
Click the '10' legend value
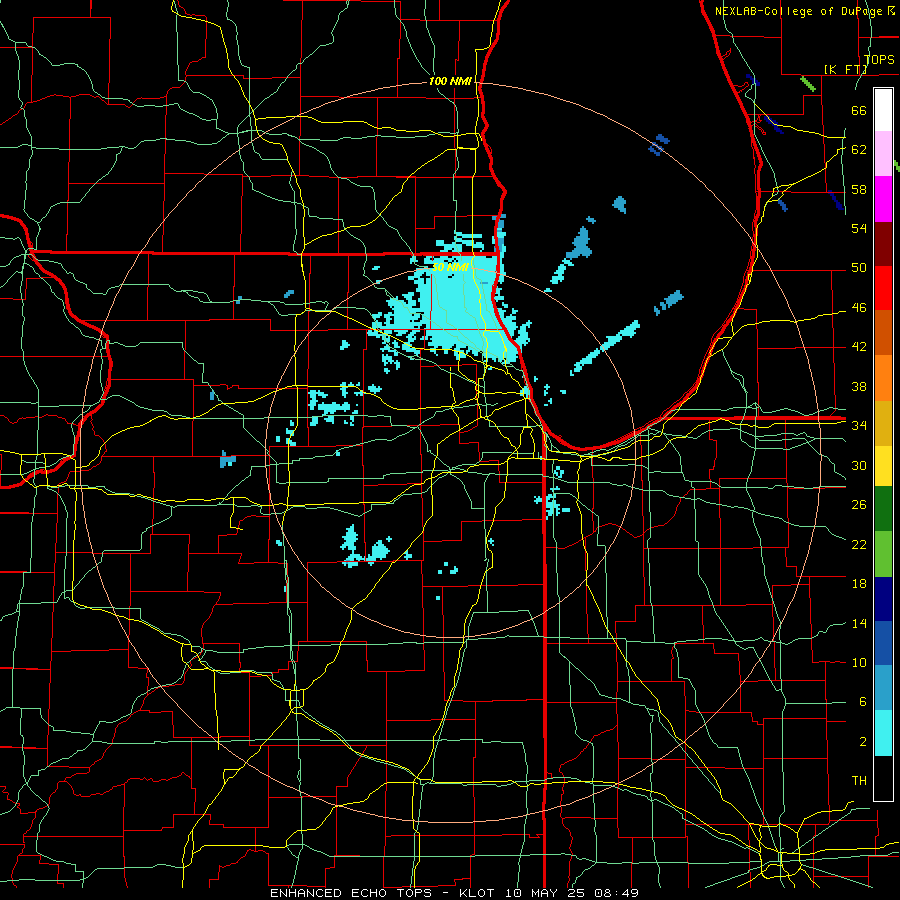859,663
